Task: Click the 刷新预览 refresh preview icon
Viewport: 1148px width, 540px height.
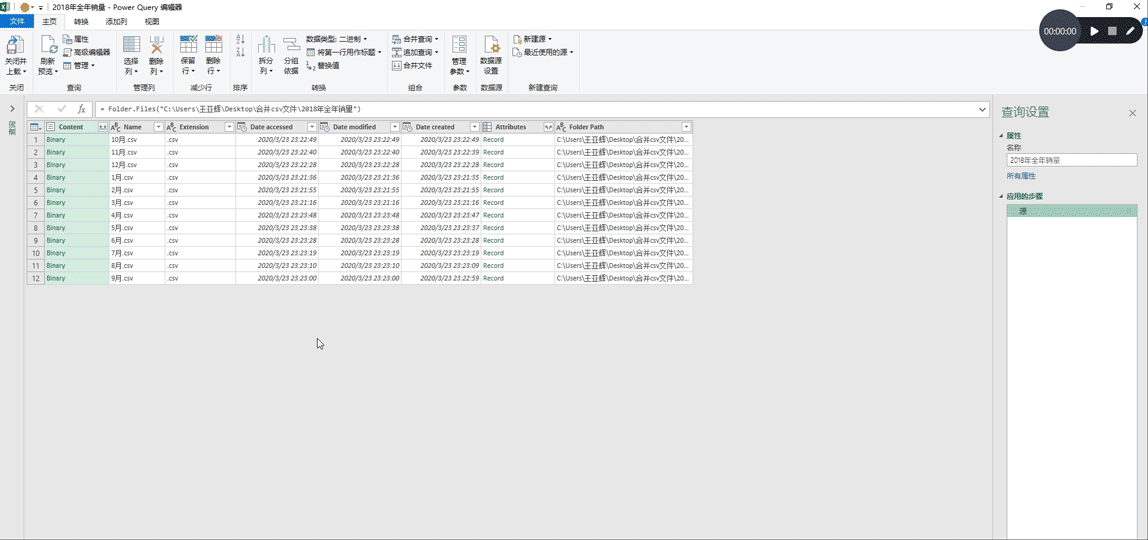Action: tap(48, 45)
